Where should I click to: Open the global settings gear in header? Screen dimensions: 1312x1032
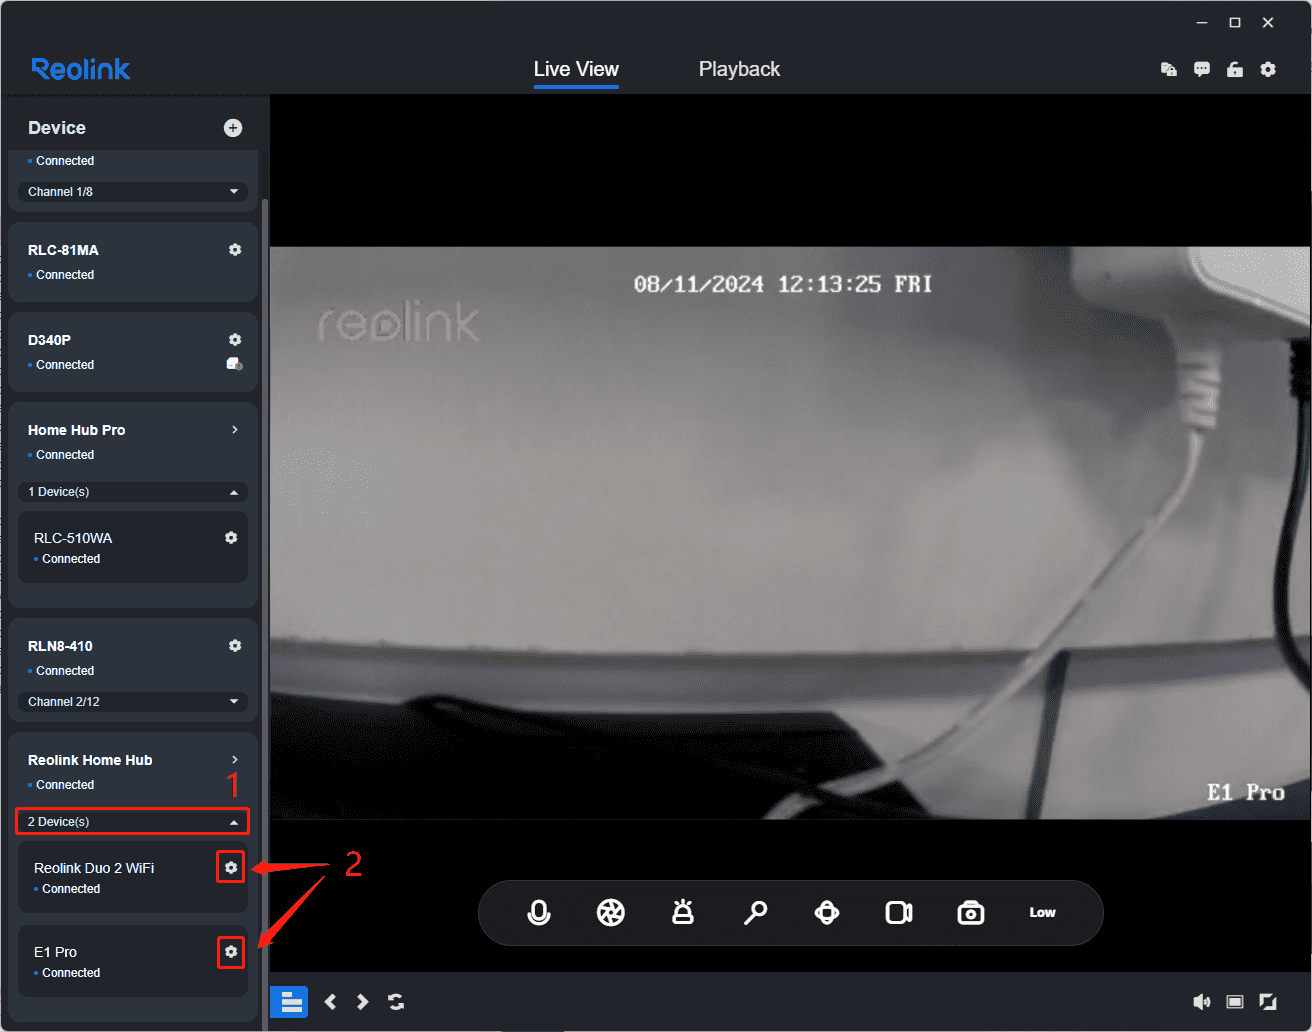click(1268, 69)
